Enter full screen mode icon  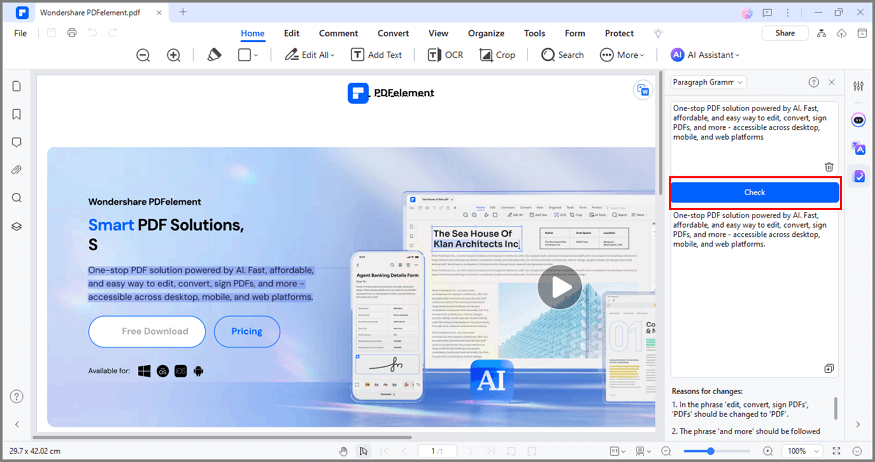click(836, 451)
